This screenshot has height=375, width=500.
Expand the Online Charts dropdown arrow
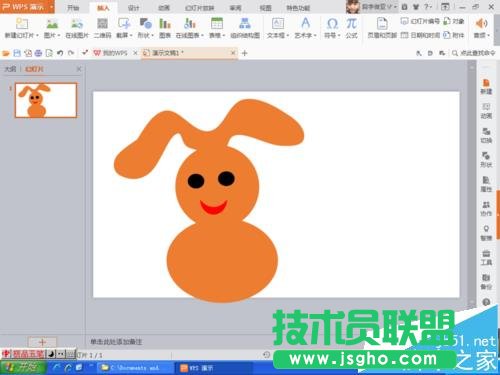tap(202, 35)
